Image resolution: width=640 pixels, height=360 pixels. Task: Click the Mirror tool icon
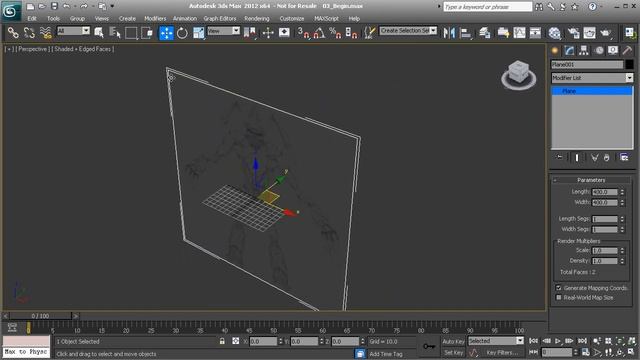coord(449,32)
